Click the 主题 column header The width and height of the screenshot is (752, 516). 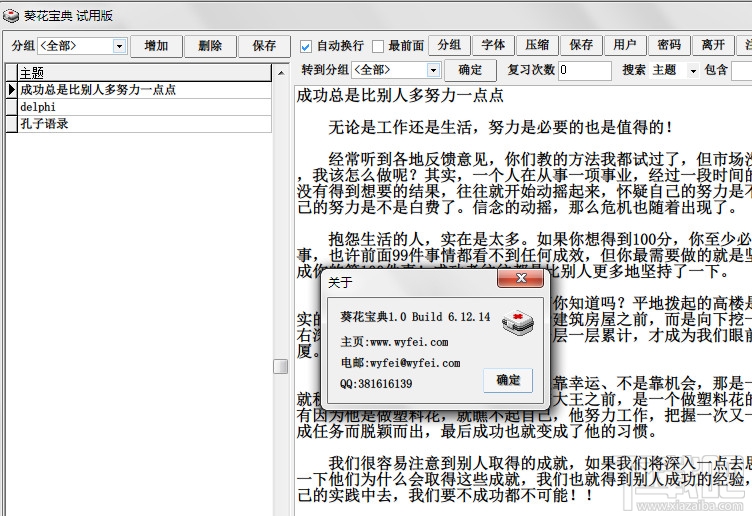click(x=144, y=73)
